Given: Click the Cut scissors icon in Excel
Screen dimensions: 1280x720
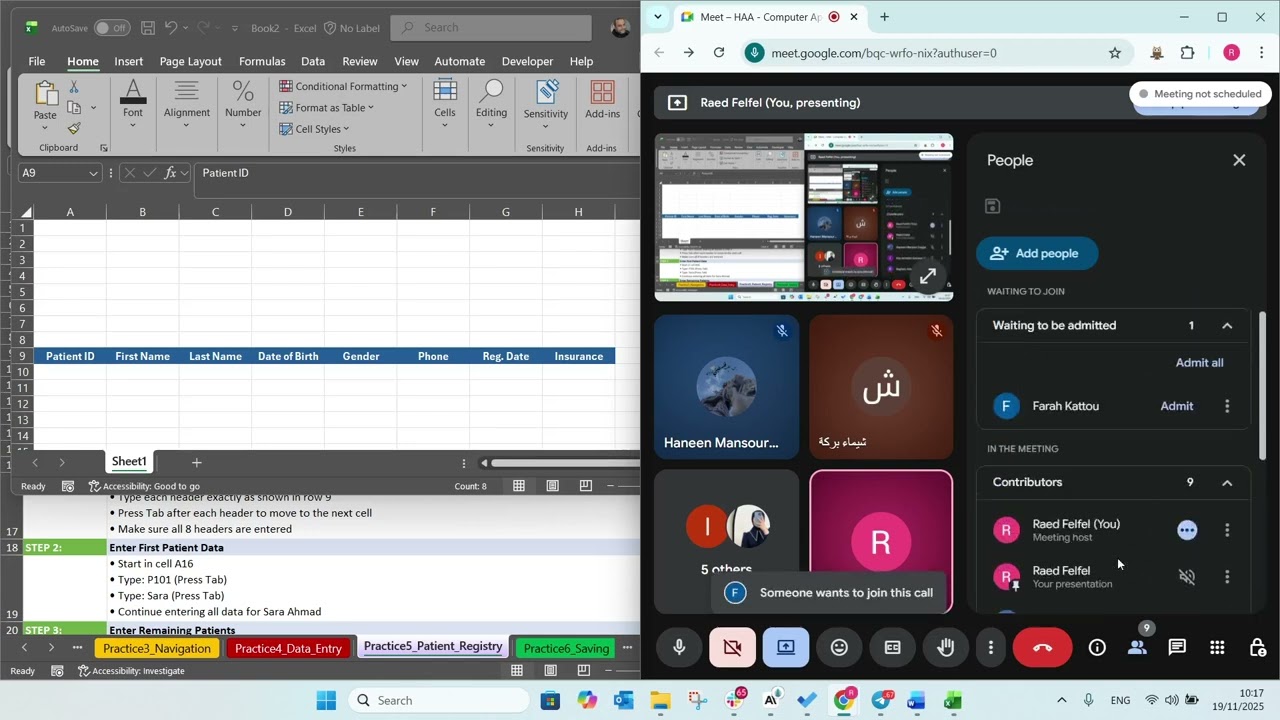Looking at the screenshot, I should coord(73,88).
